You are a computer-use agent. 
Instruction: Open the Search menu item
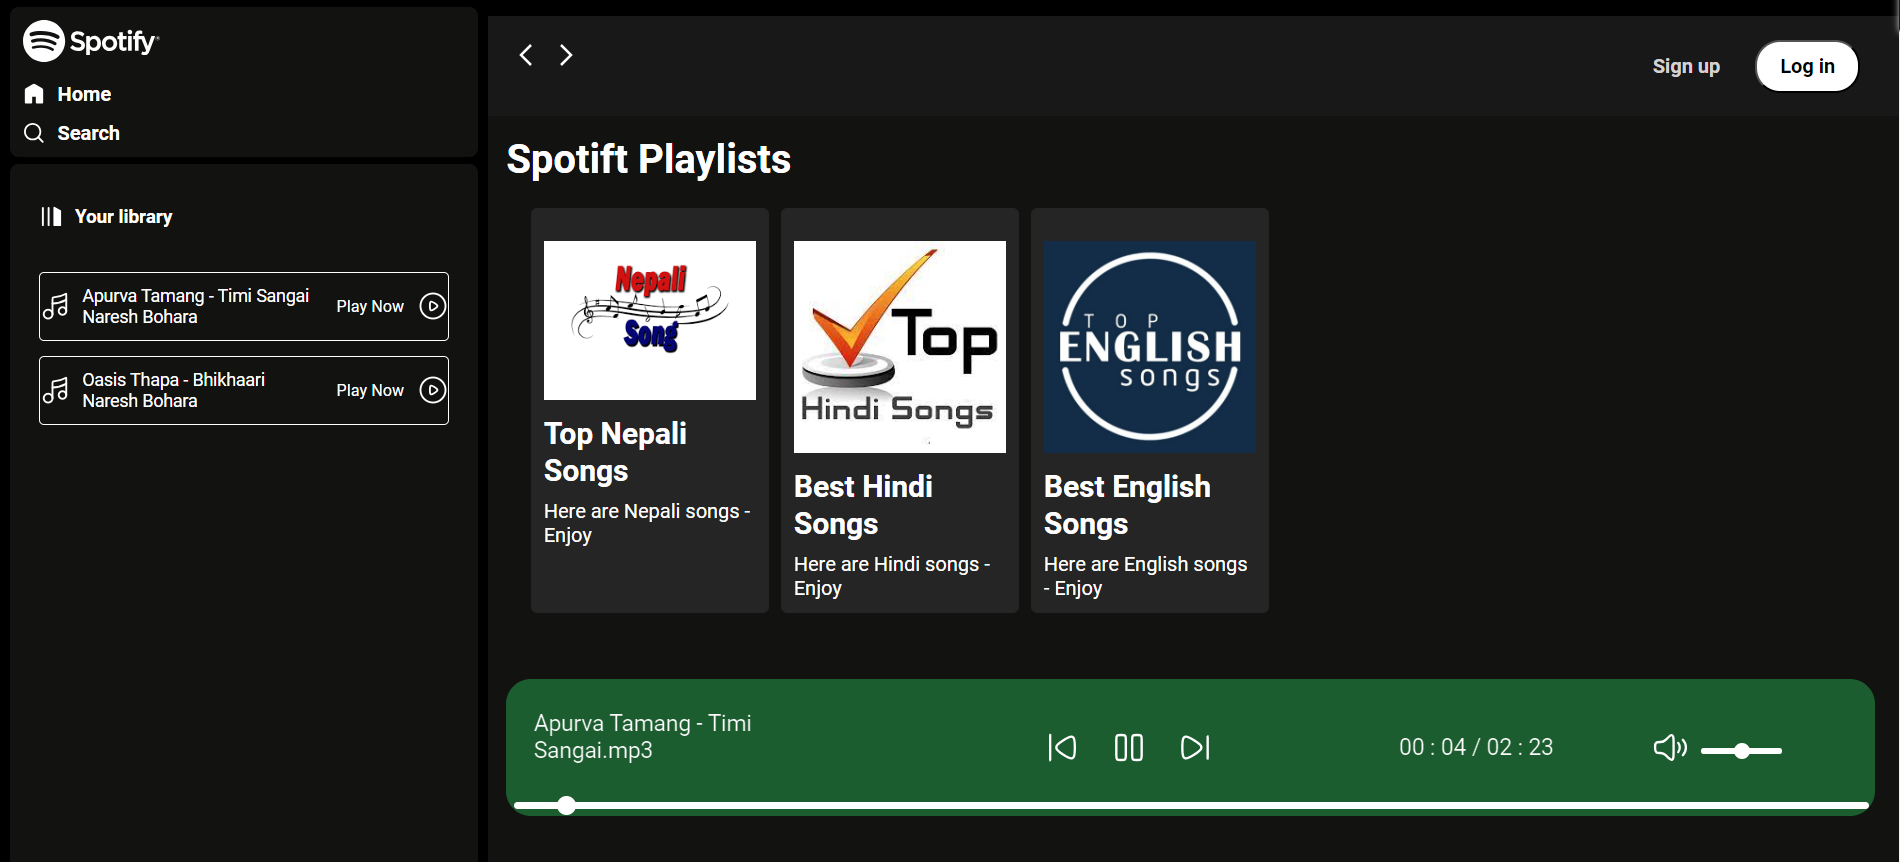point(88,133)
